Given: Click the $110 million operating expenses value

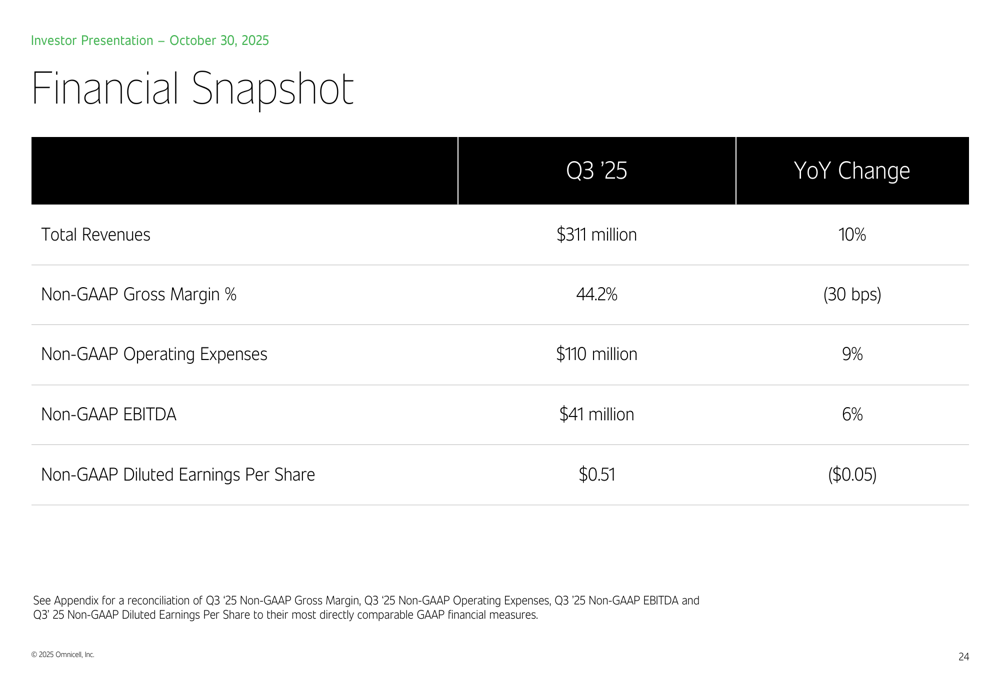Looking at the screenshot, I should (x=597, y=354).
